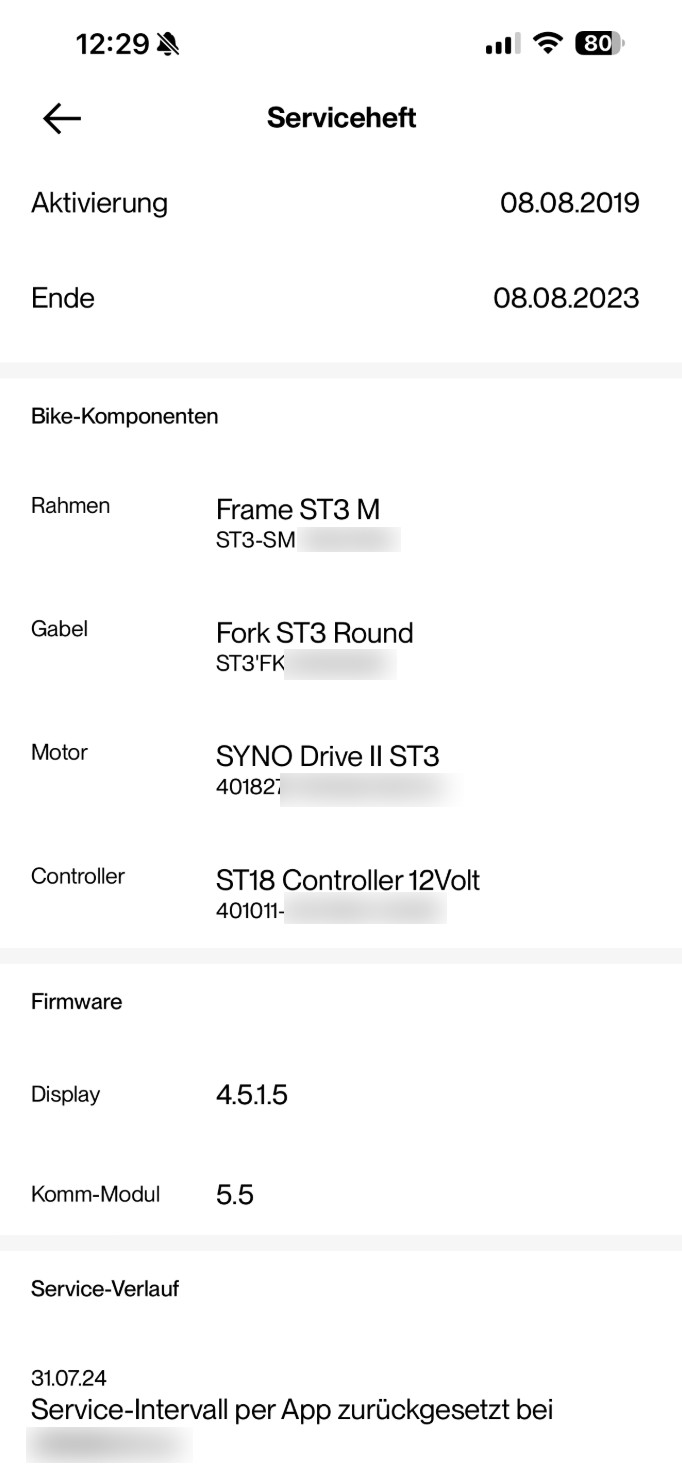
Task: Tap the ST18 Controller 12Volt entry
Action: click(347, 880)
